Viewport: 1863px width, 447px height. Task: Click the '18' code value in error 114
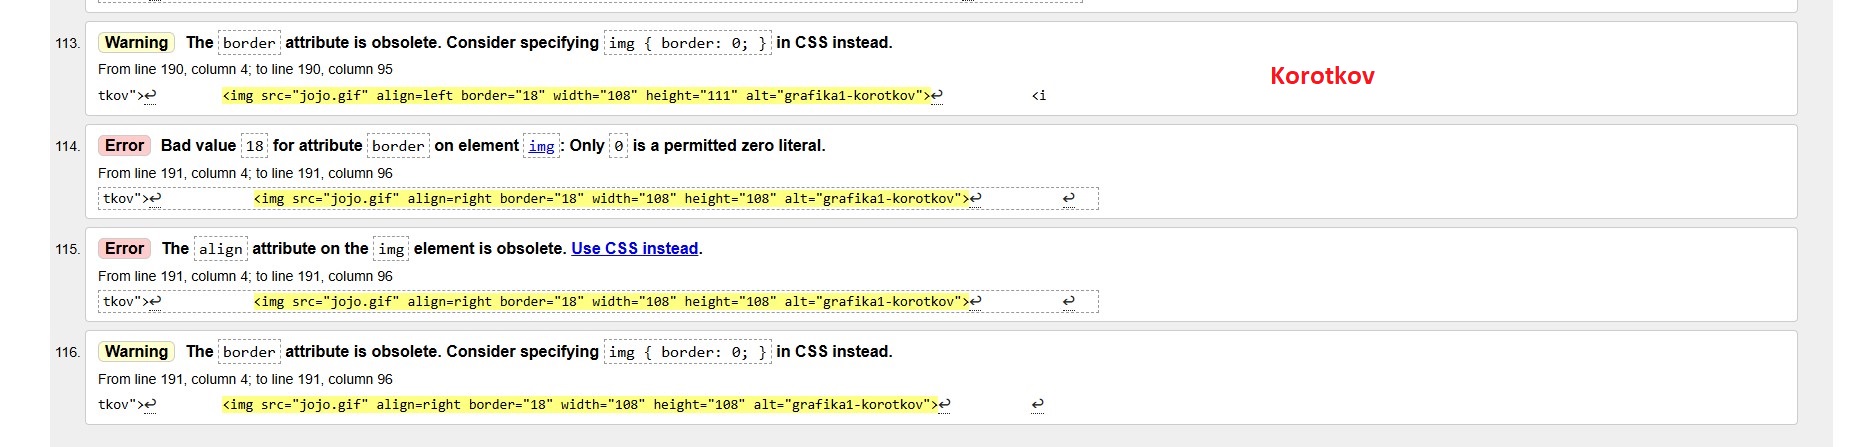255,146
